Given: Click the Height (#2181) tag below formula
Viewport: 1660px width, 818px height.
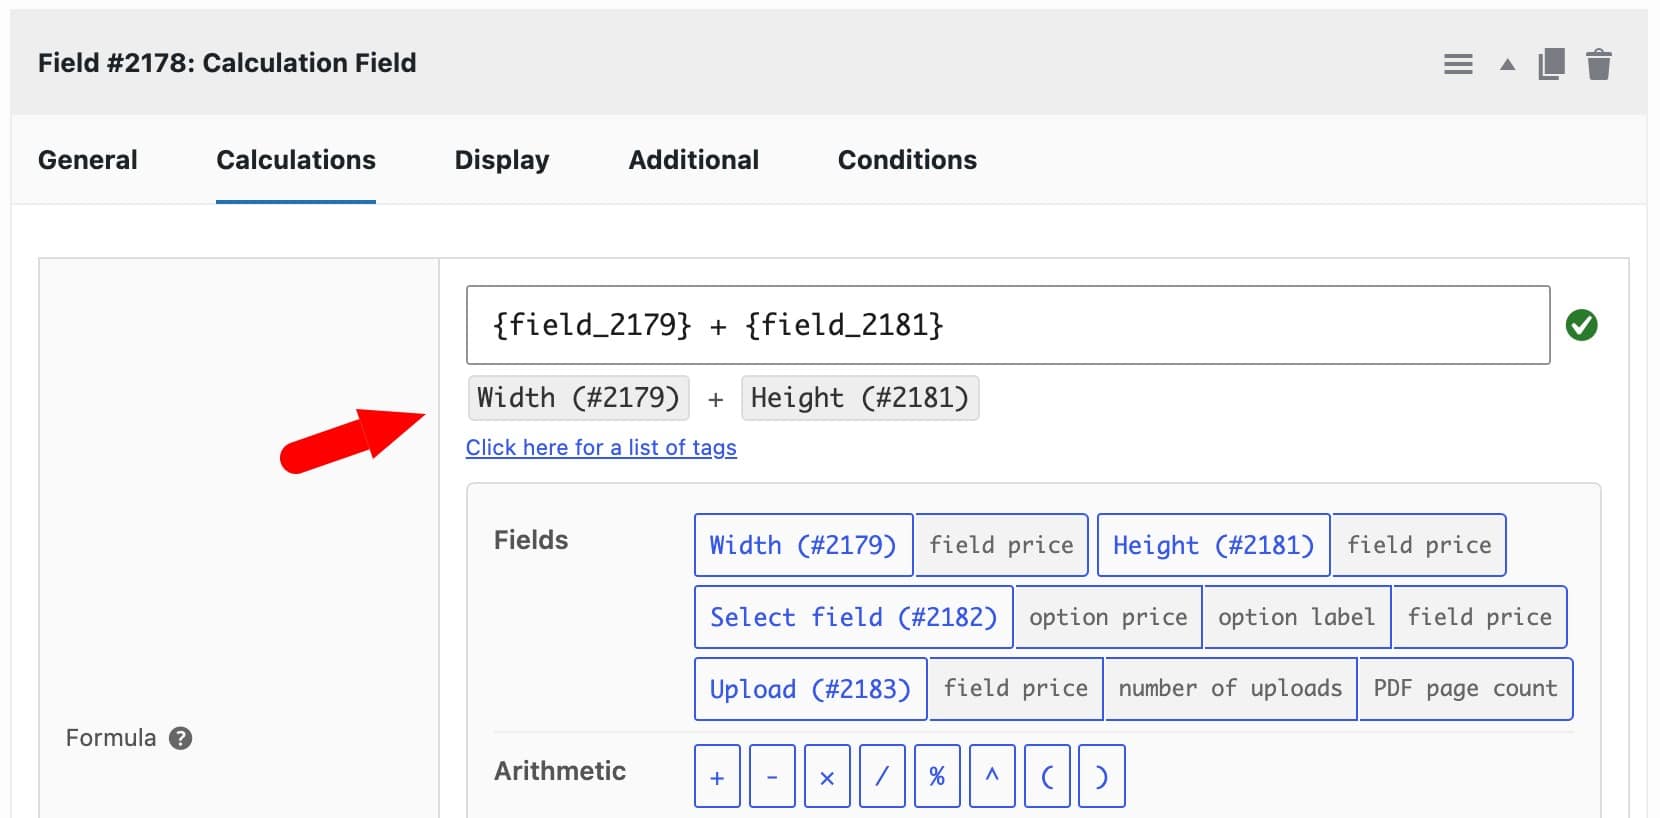Looking at the screenshot, I should [x=860, y=398].
